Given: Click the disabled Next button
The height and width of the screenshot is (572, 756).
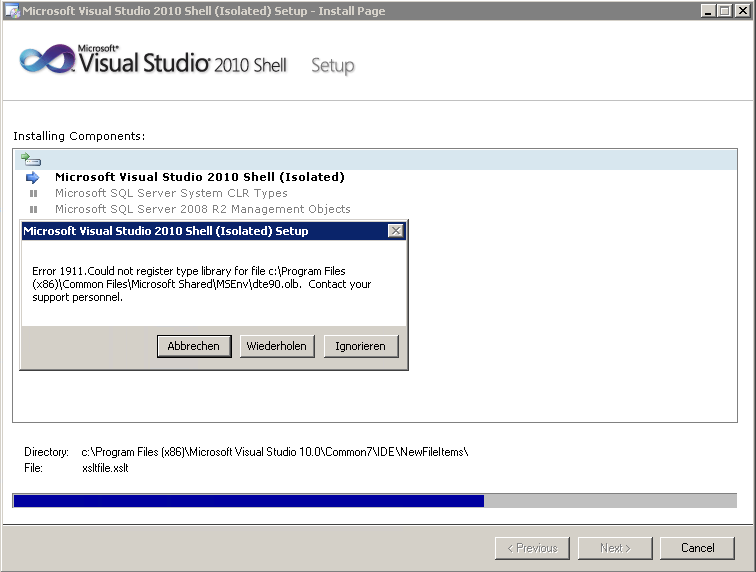Looking at the screenshot, I should [x=615, y=548].
